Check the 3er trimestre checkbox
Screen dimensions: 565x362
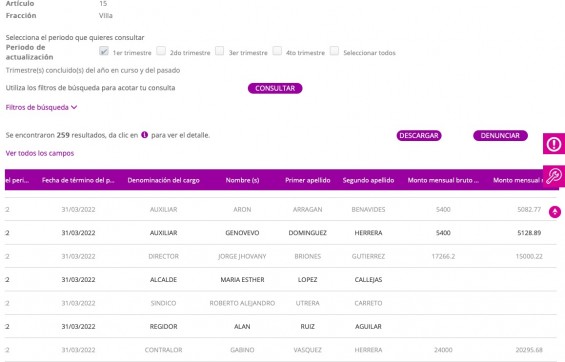(x=219, y=51)
